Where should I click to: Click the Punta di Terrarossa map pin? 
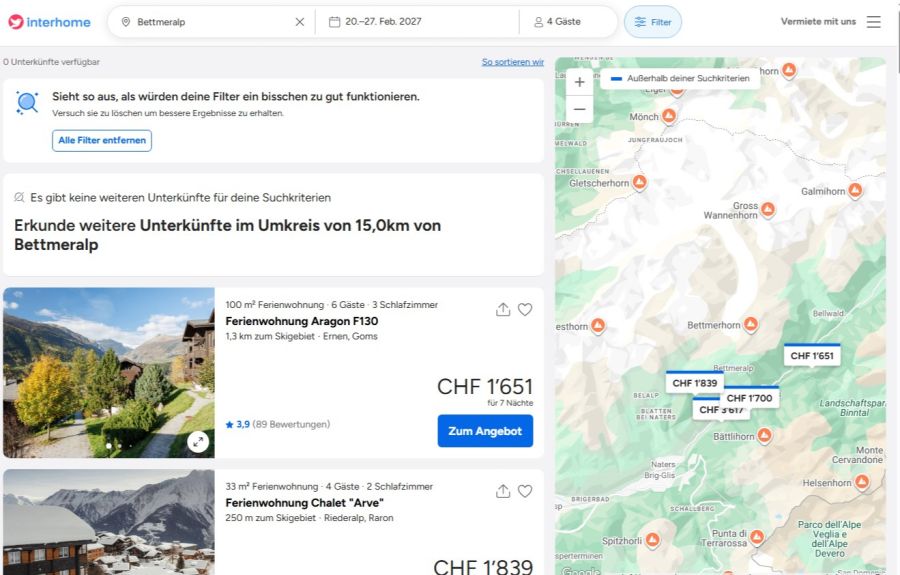tap(757, 537)
